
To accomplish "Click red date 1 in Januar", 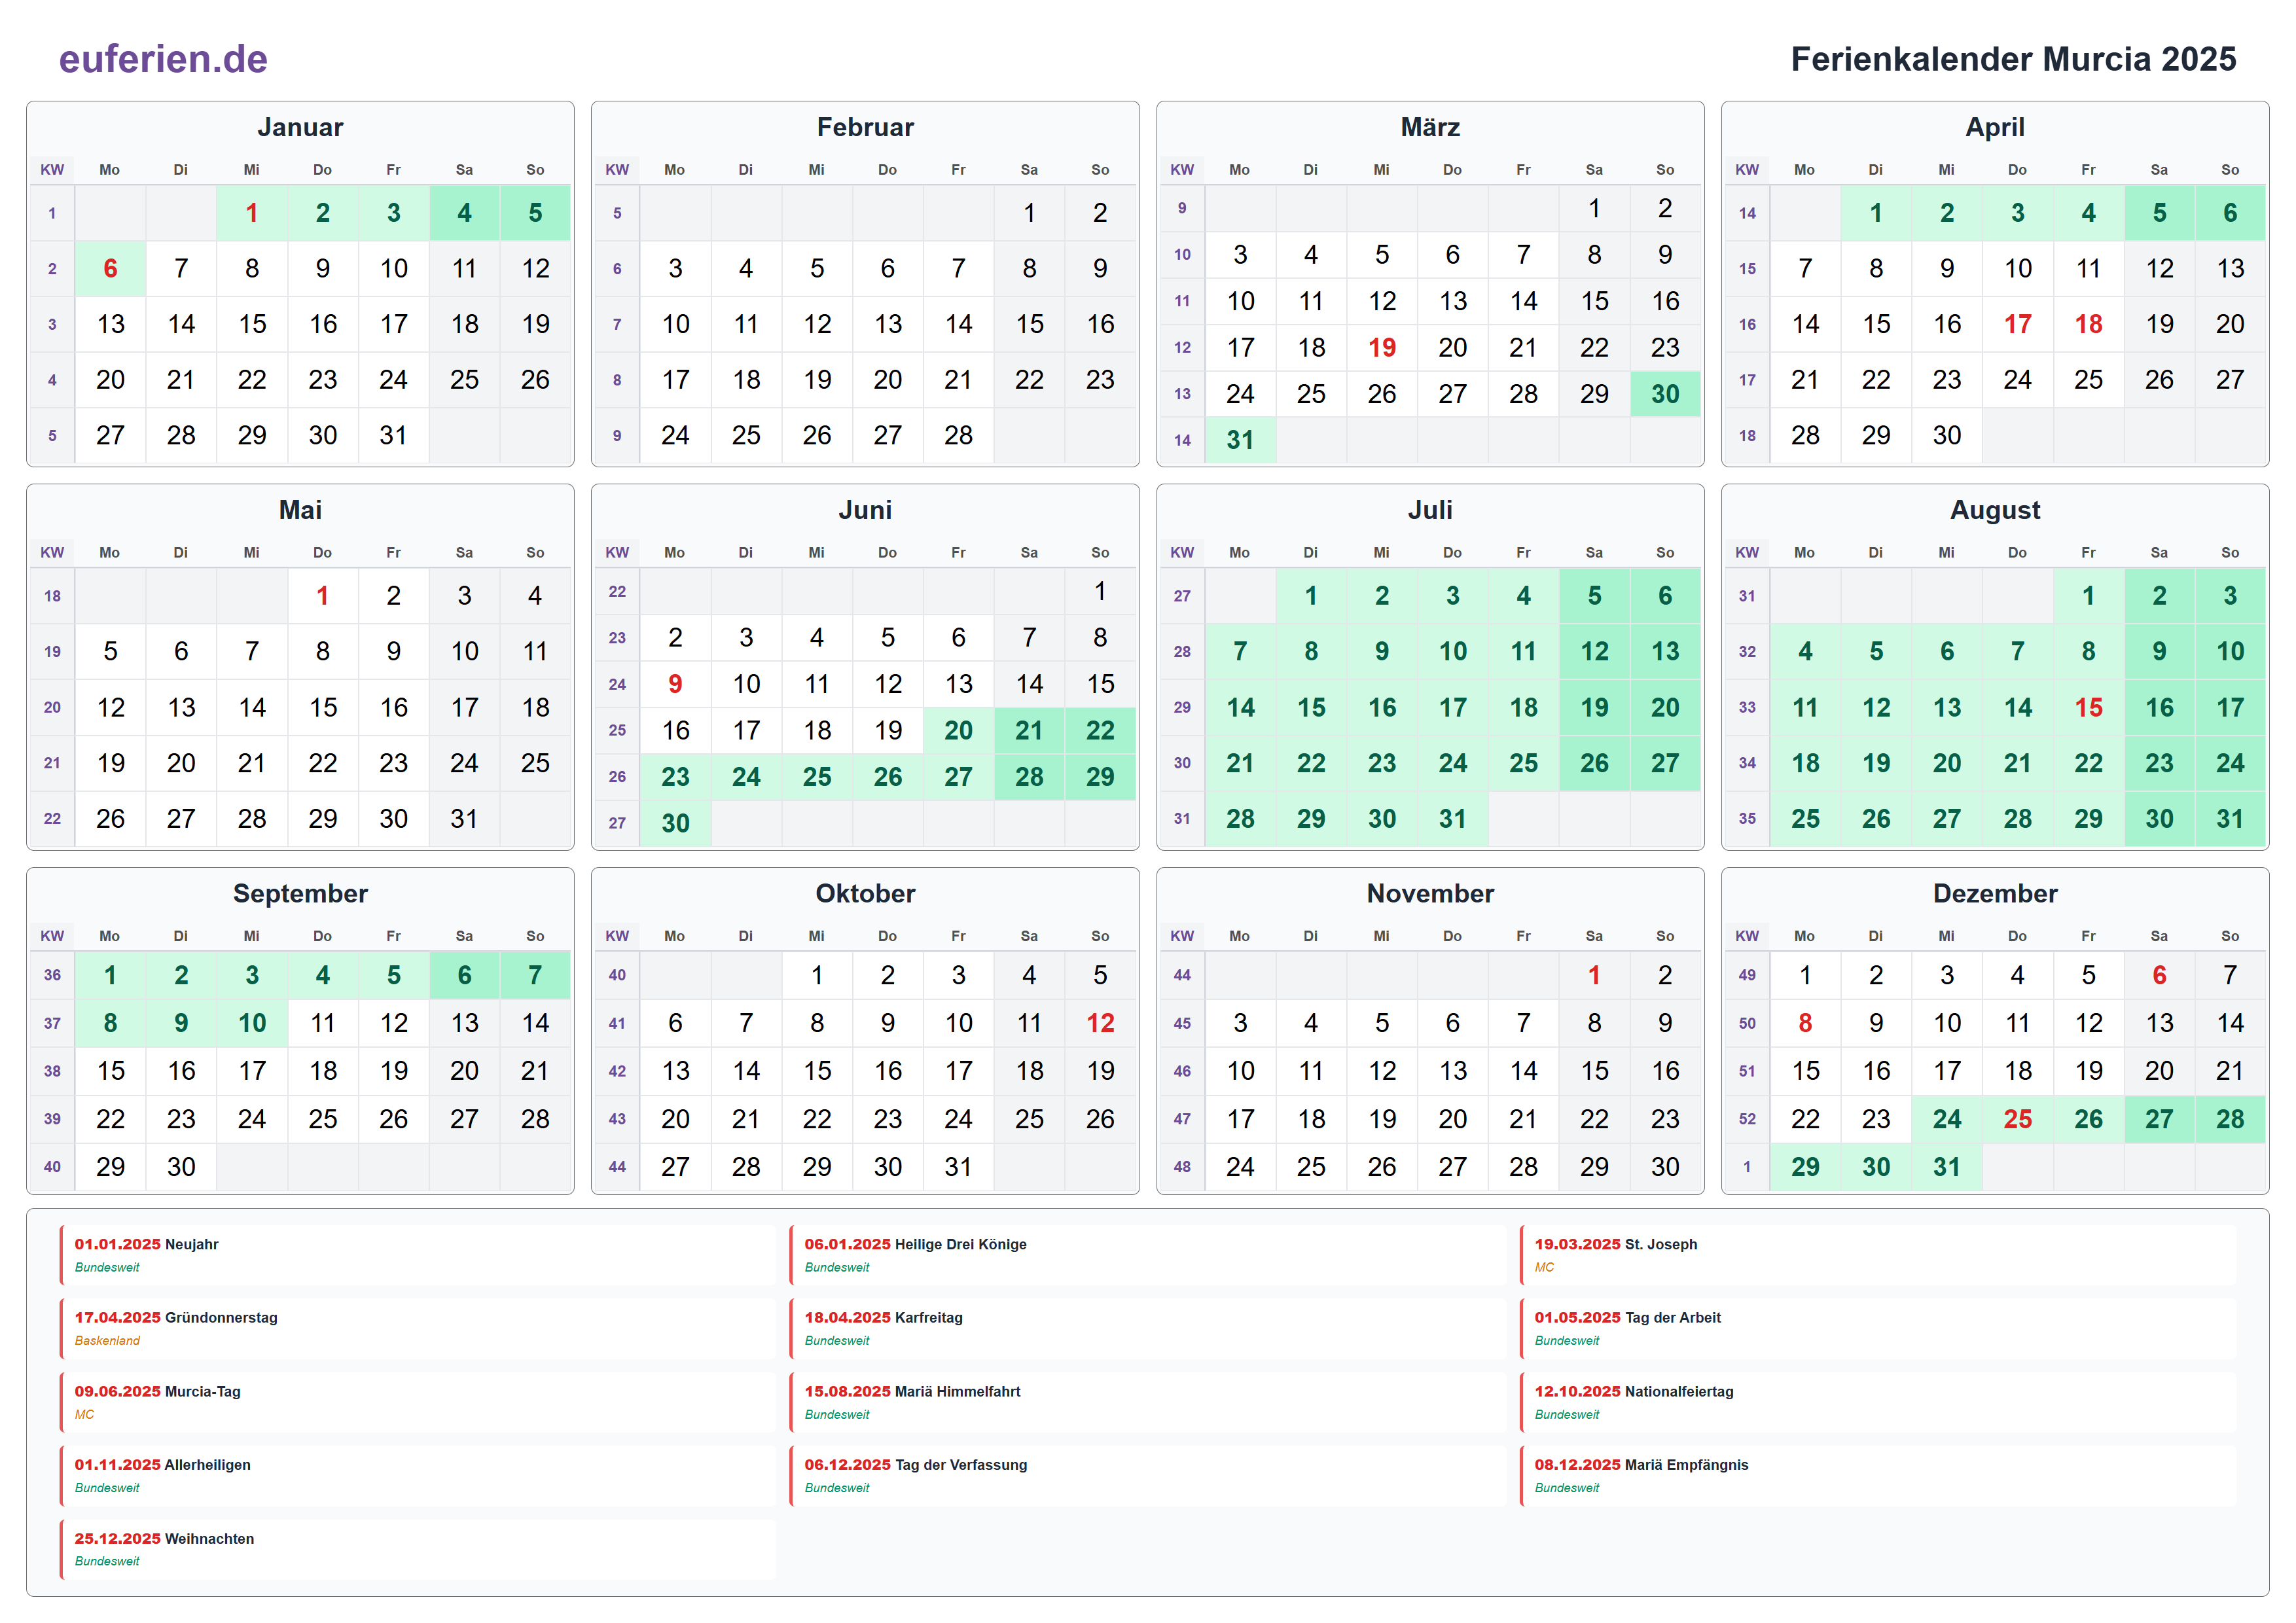I will (x=252, y=213).
